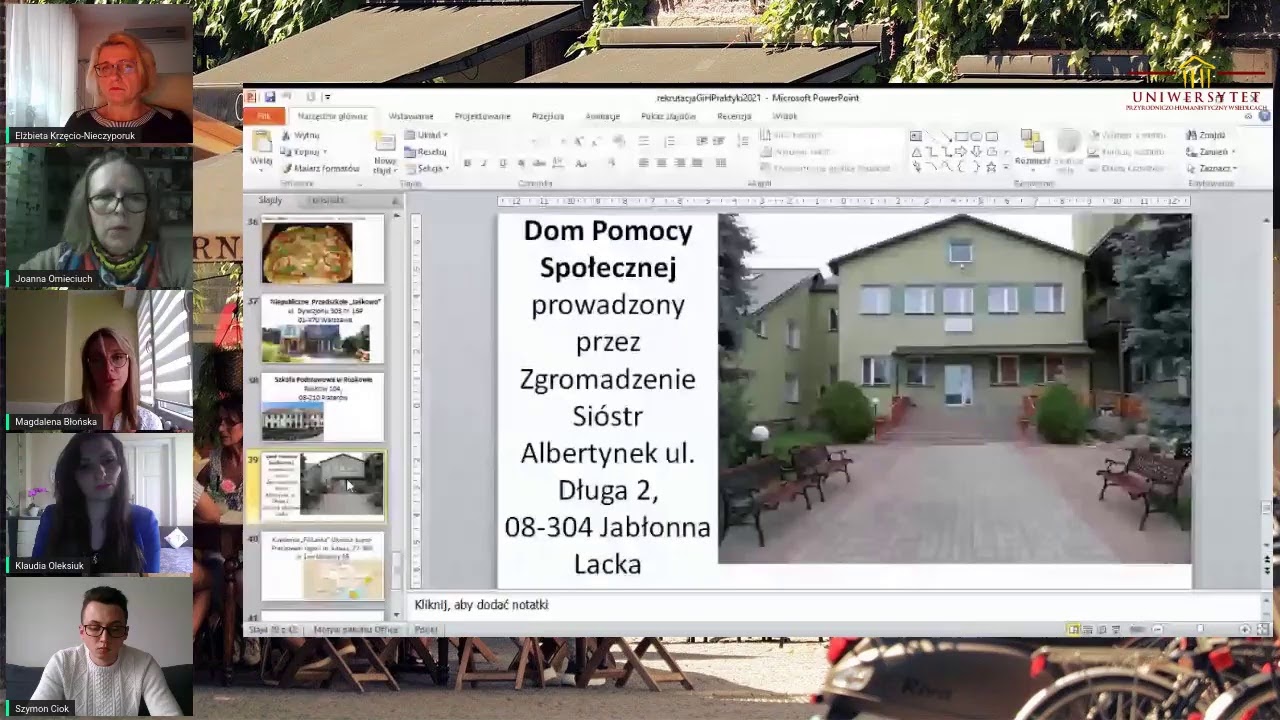Select slide 40 map thumbnail

[322, 566]
